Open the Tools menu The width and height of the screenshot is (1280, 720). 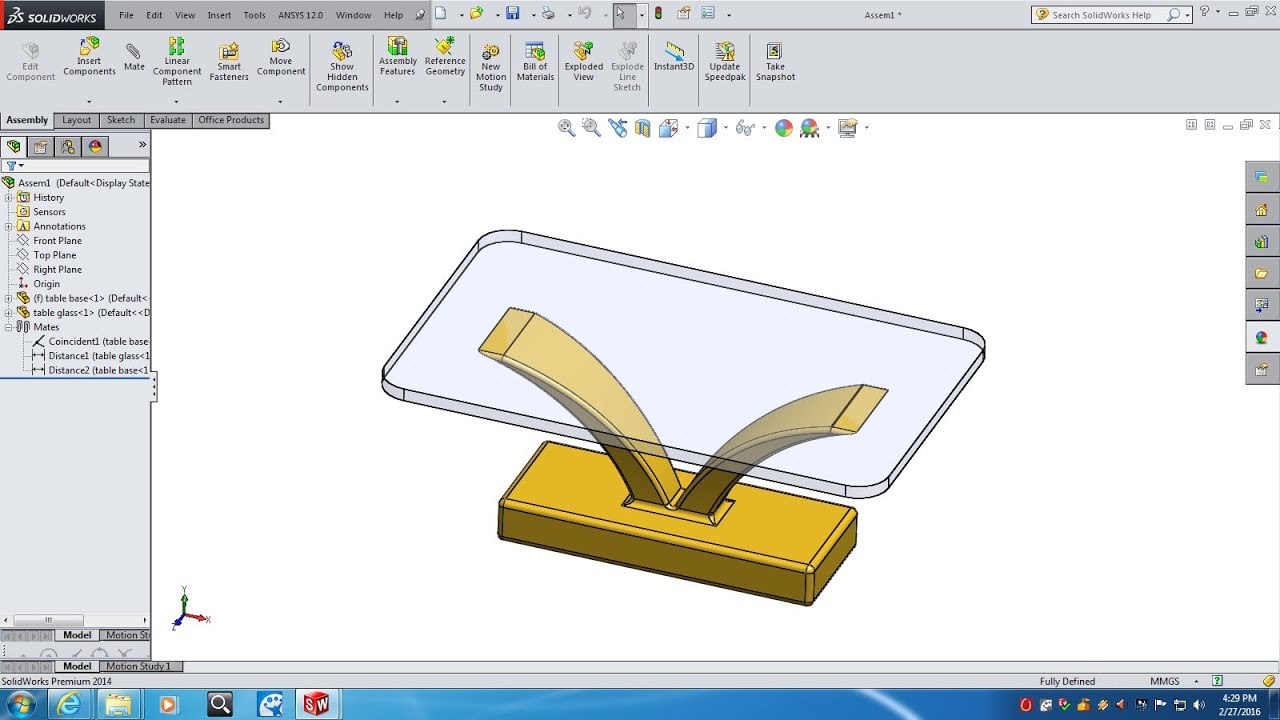(x=254, y=15)
